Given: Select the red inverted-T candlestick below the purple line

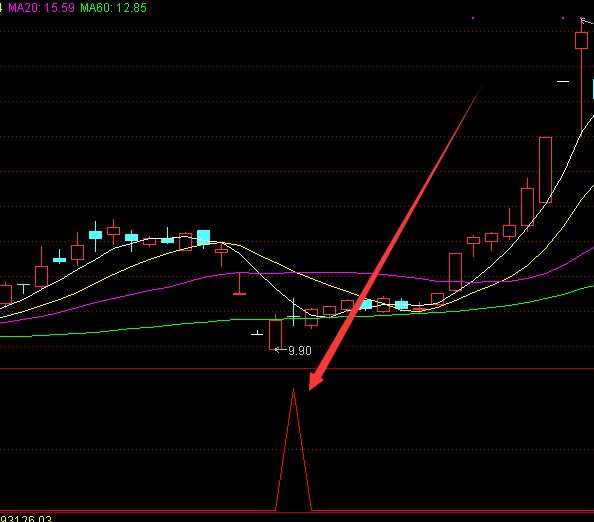Looking at the screenshot, I should (x=239, y=283).
